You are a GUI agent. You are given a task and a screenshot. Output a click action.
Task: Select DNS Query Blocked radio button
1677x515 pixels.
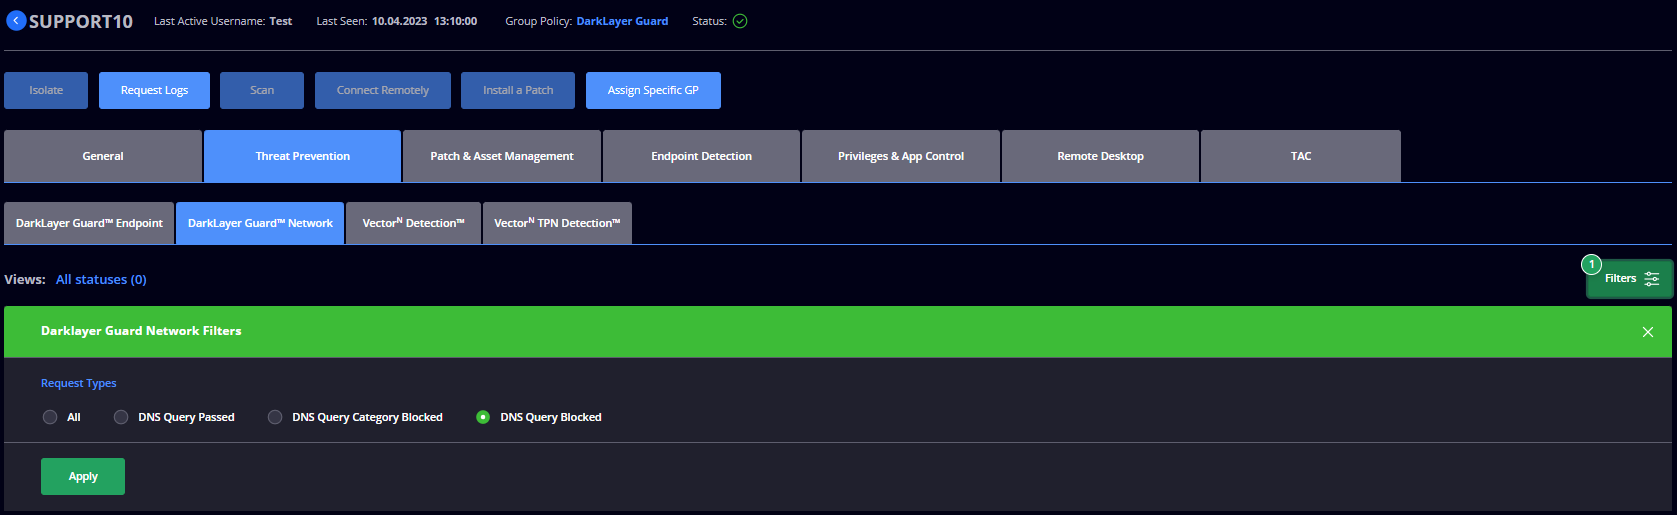tap(483, 417)
